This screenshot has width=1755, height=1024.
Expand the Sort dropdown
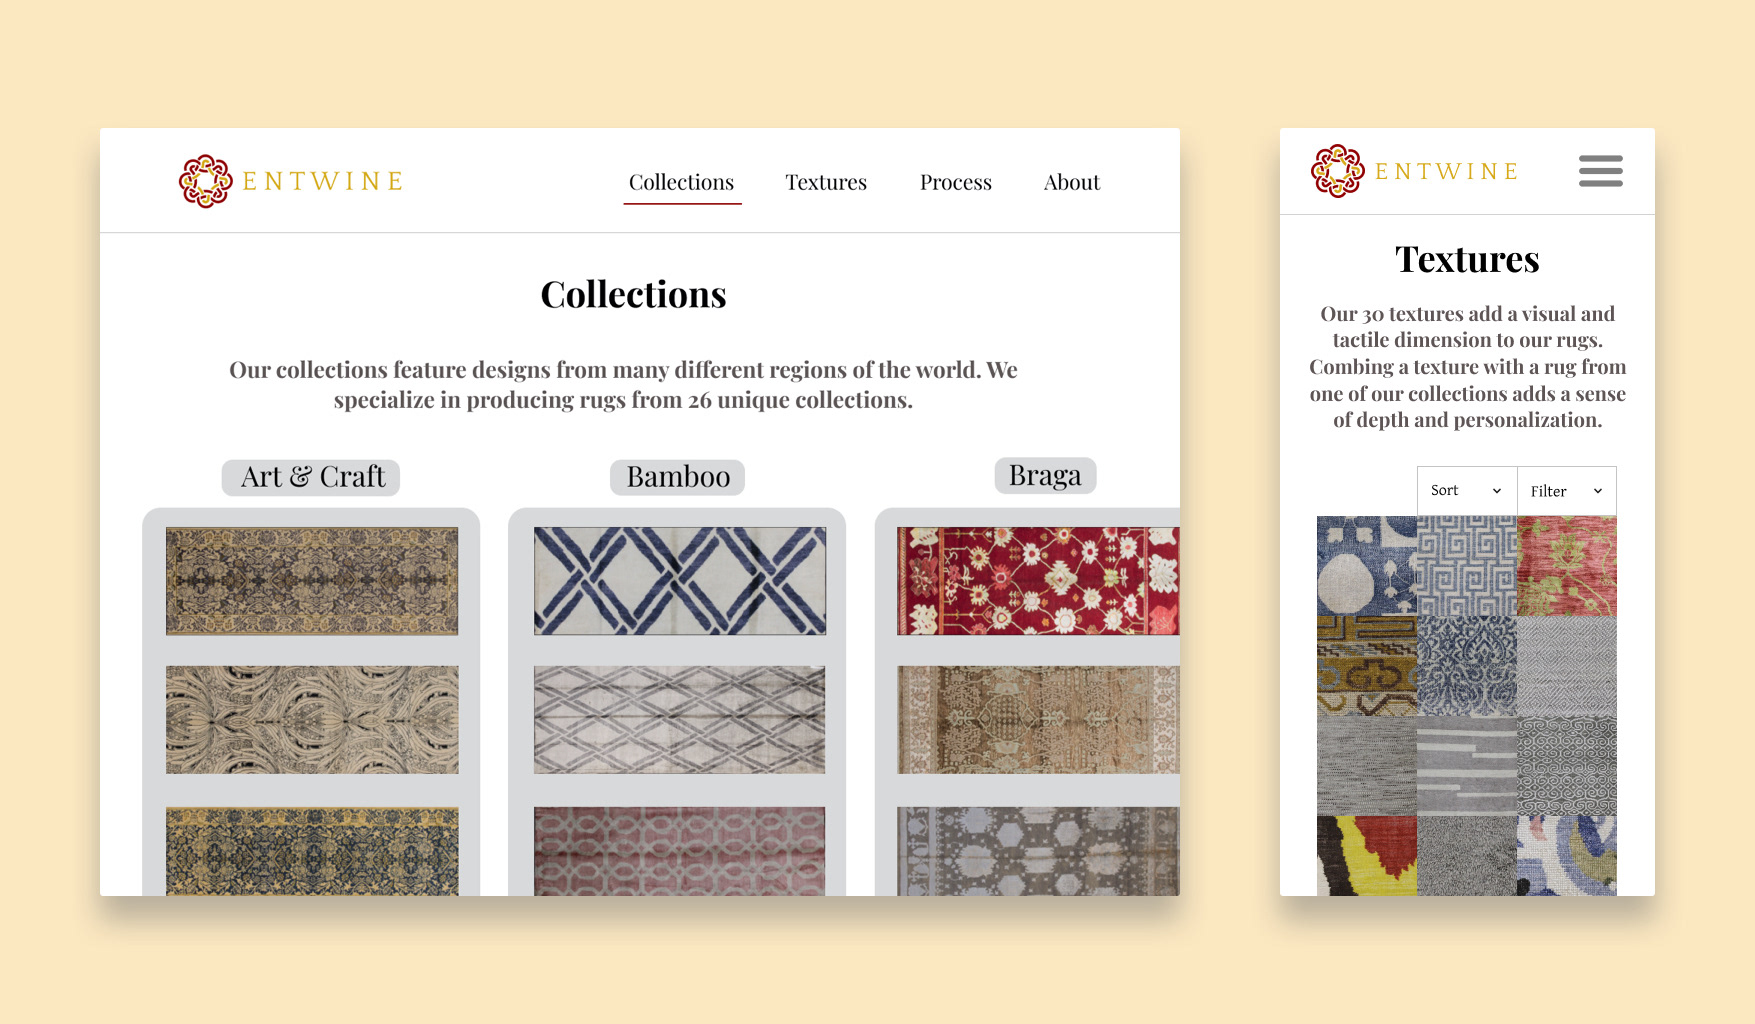point(1467,490)
